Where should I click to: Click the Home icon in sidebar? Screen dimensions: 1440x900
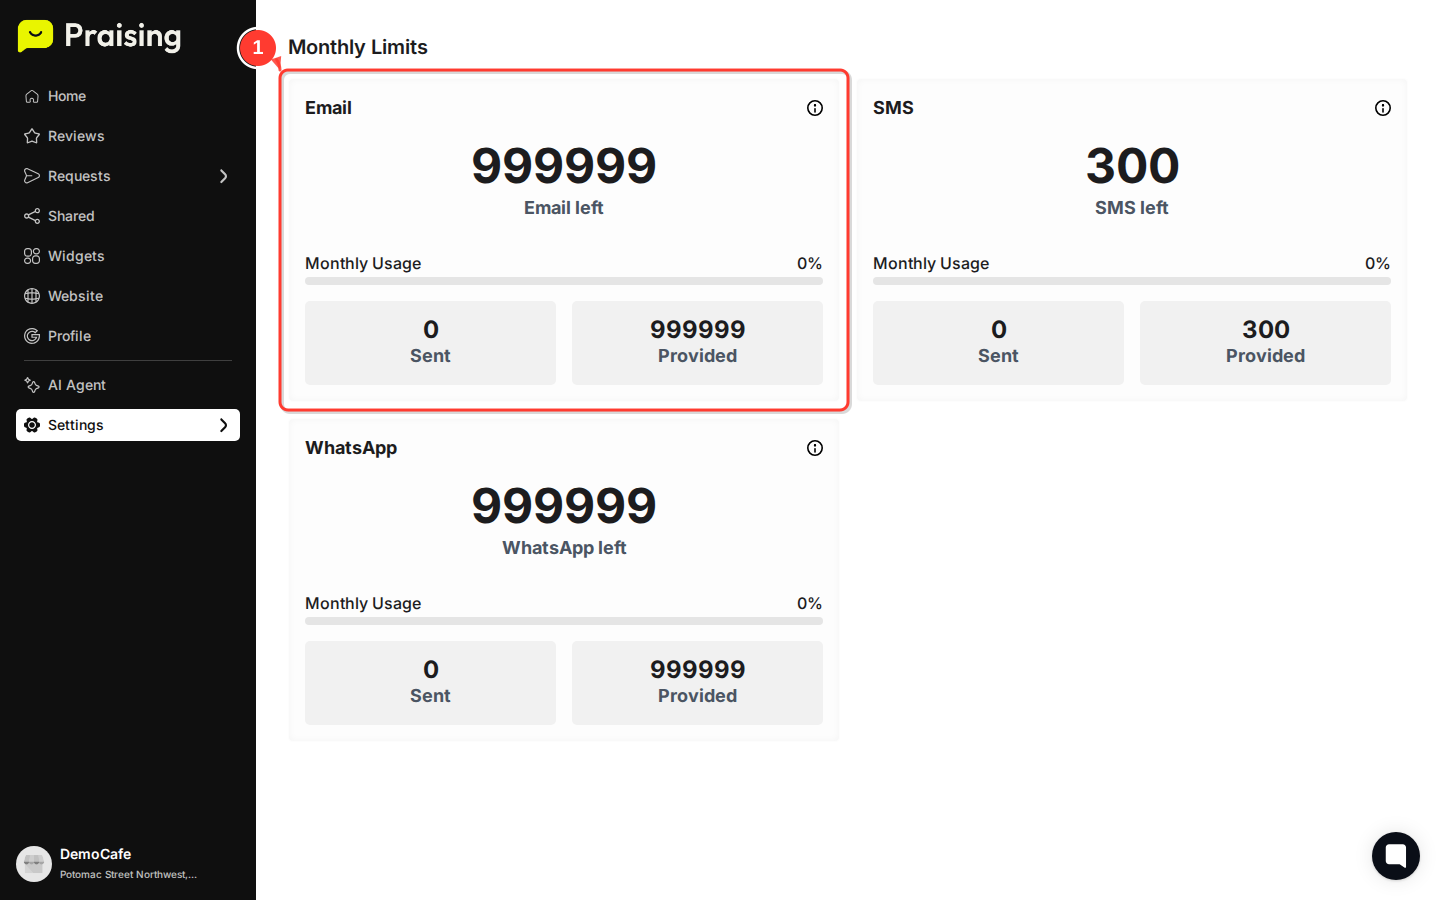33,96
